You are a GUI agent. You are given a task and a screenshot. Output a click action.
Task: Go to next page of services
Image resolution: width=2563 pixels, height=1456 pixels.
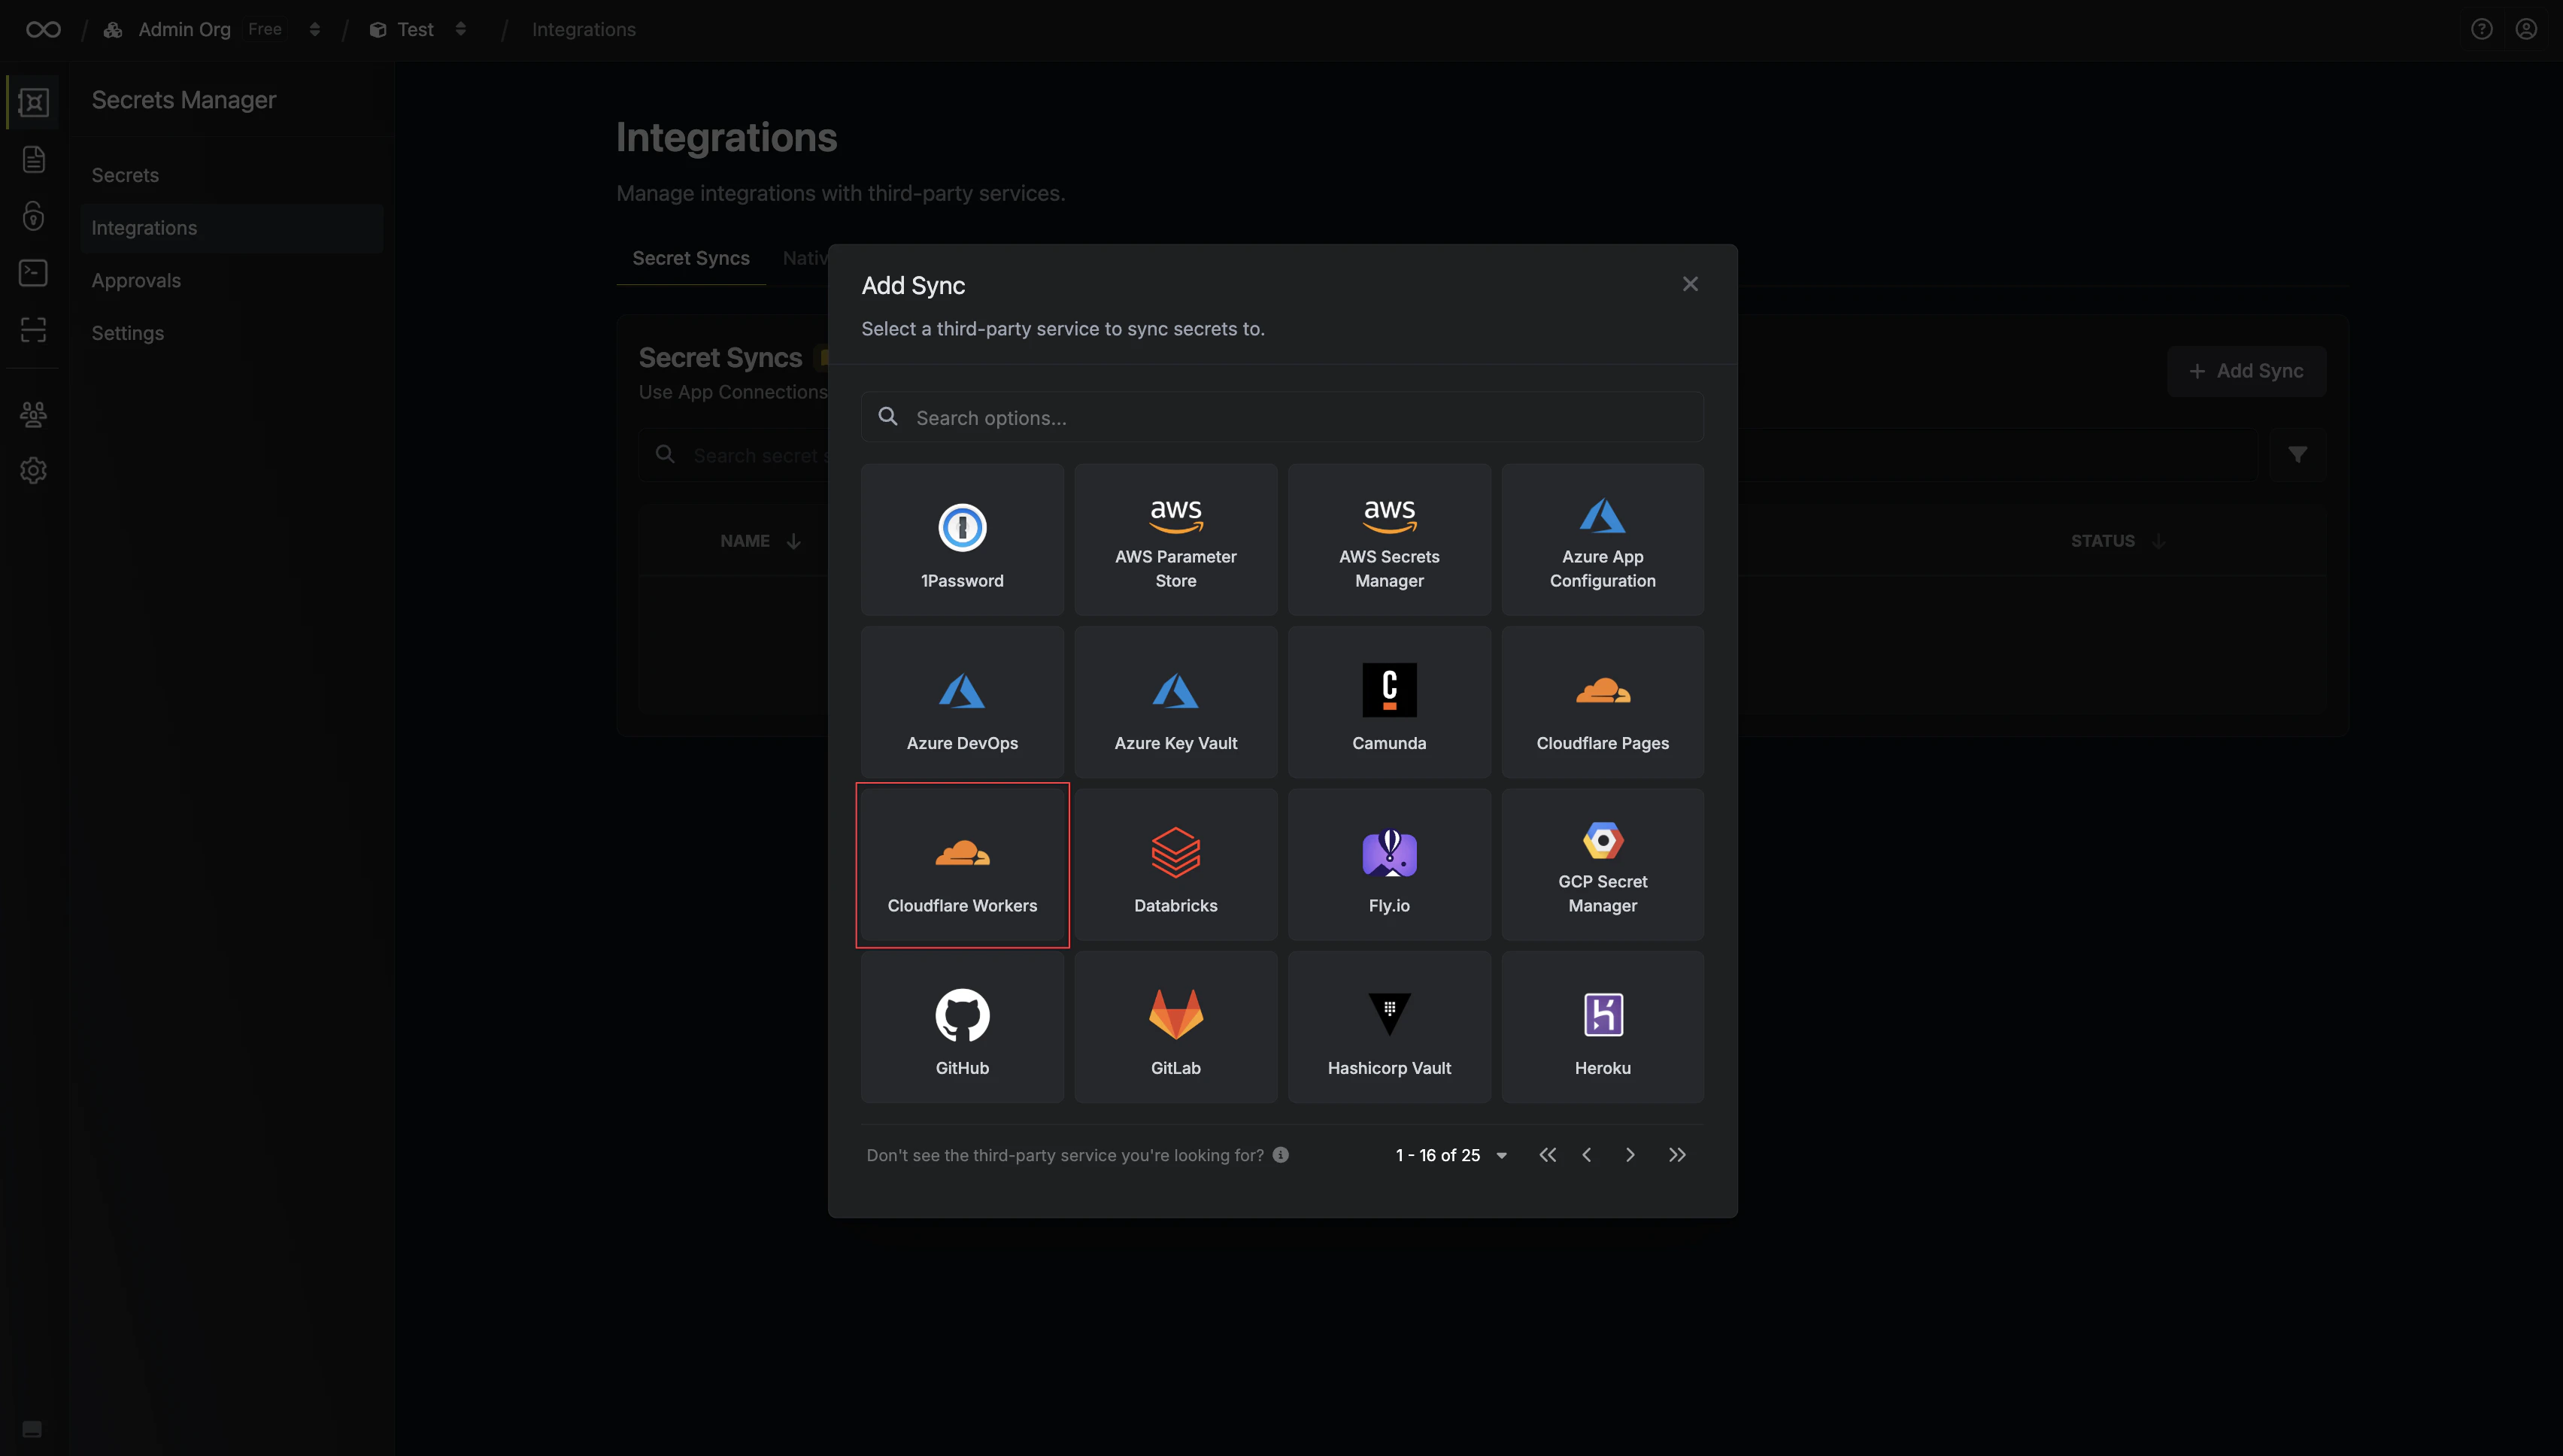[x=1630, y=1155]
